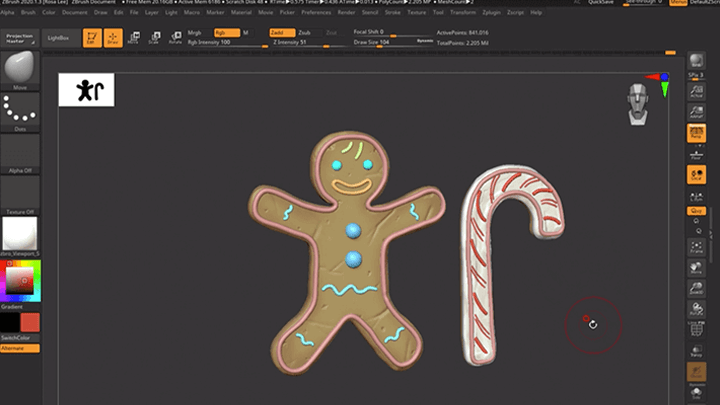Viewport: 720px width, 405px height.
Task: Select the Scale transform tool icon
Action: pos(154,38)
